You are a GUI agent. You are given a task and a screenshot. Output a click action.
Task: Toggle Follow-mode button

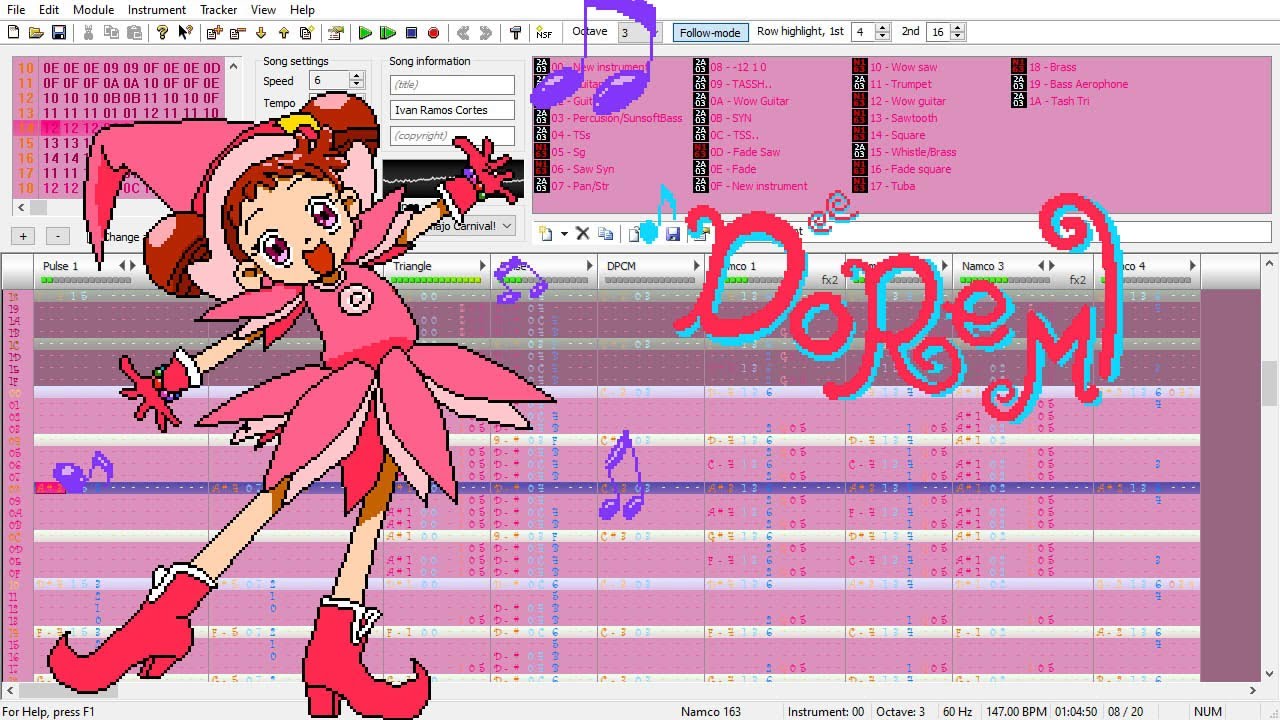click(710, 32)
